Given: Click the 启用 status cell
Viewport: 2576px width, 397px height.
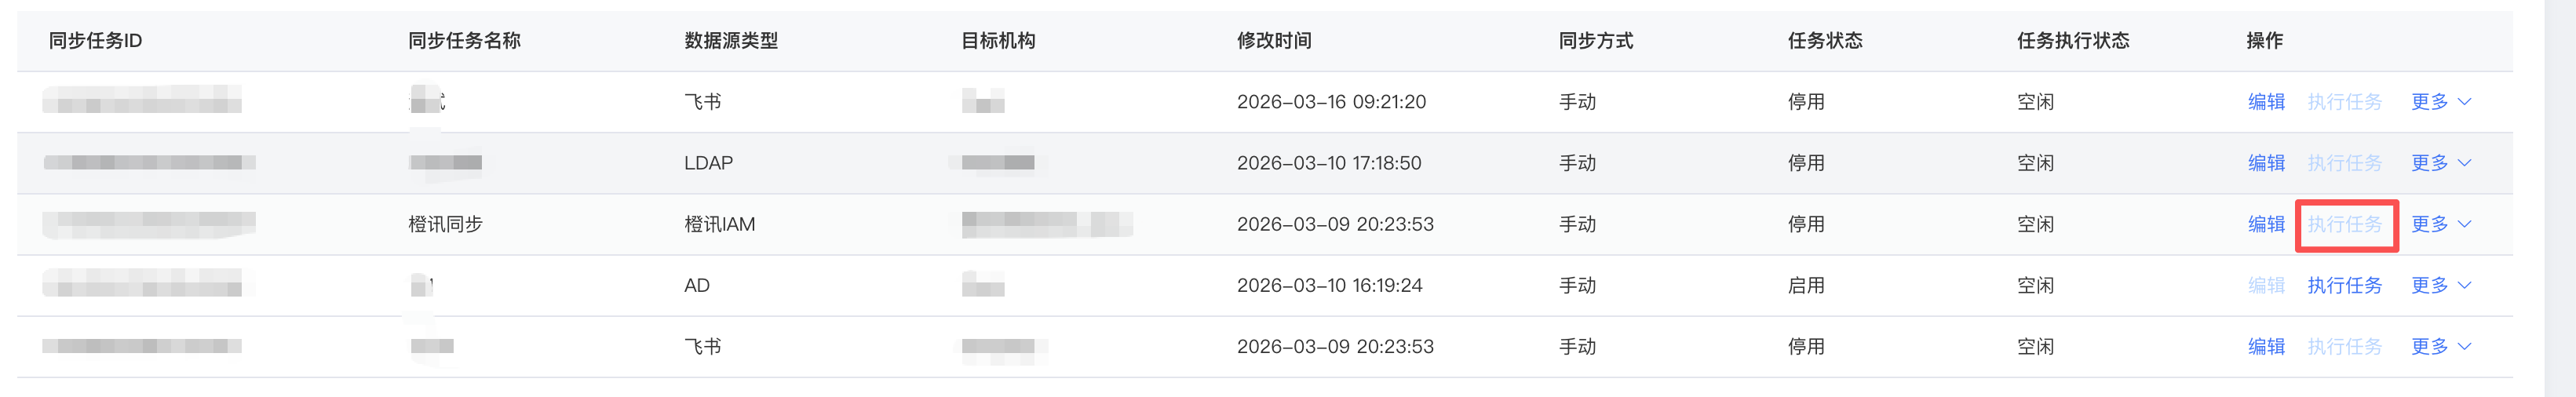Looking at the screenshot, I should (1805, 285).
